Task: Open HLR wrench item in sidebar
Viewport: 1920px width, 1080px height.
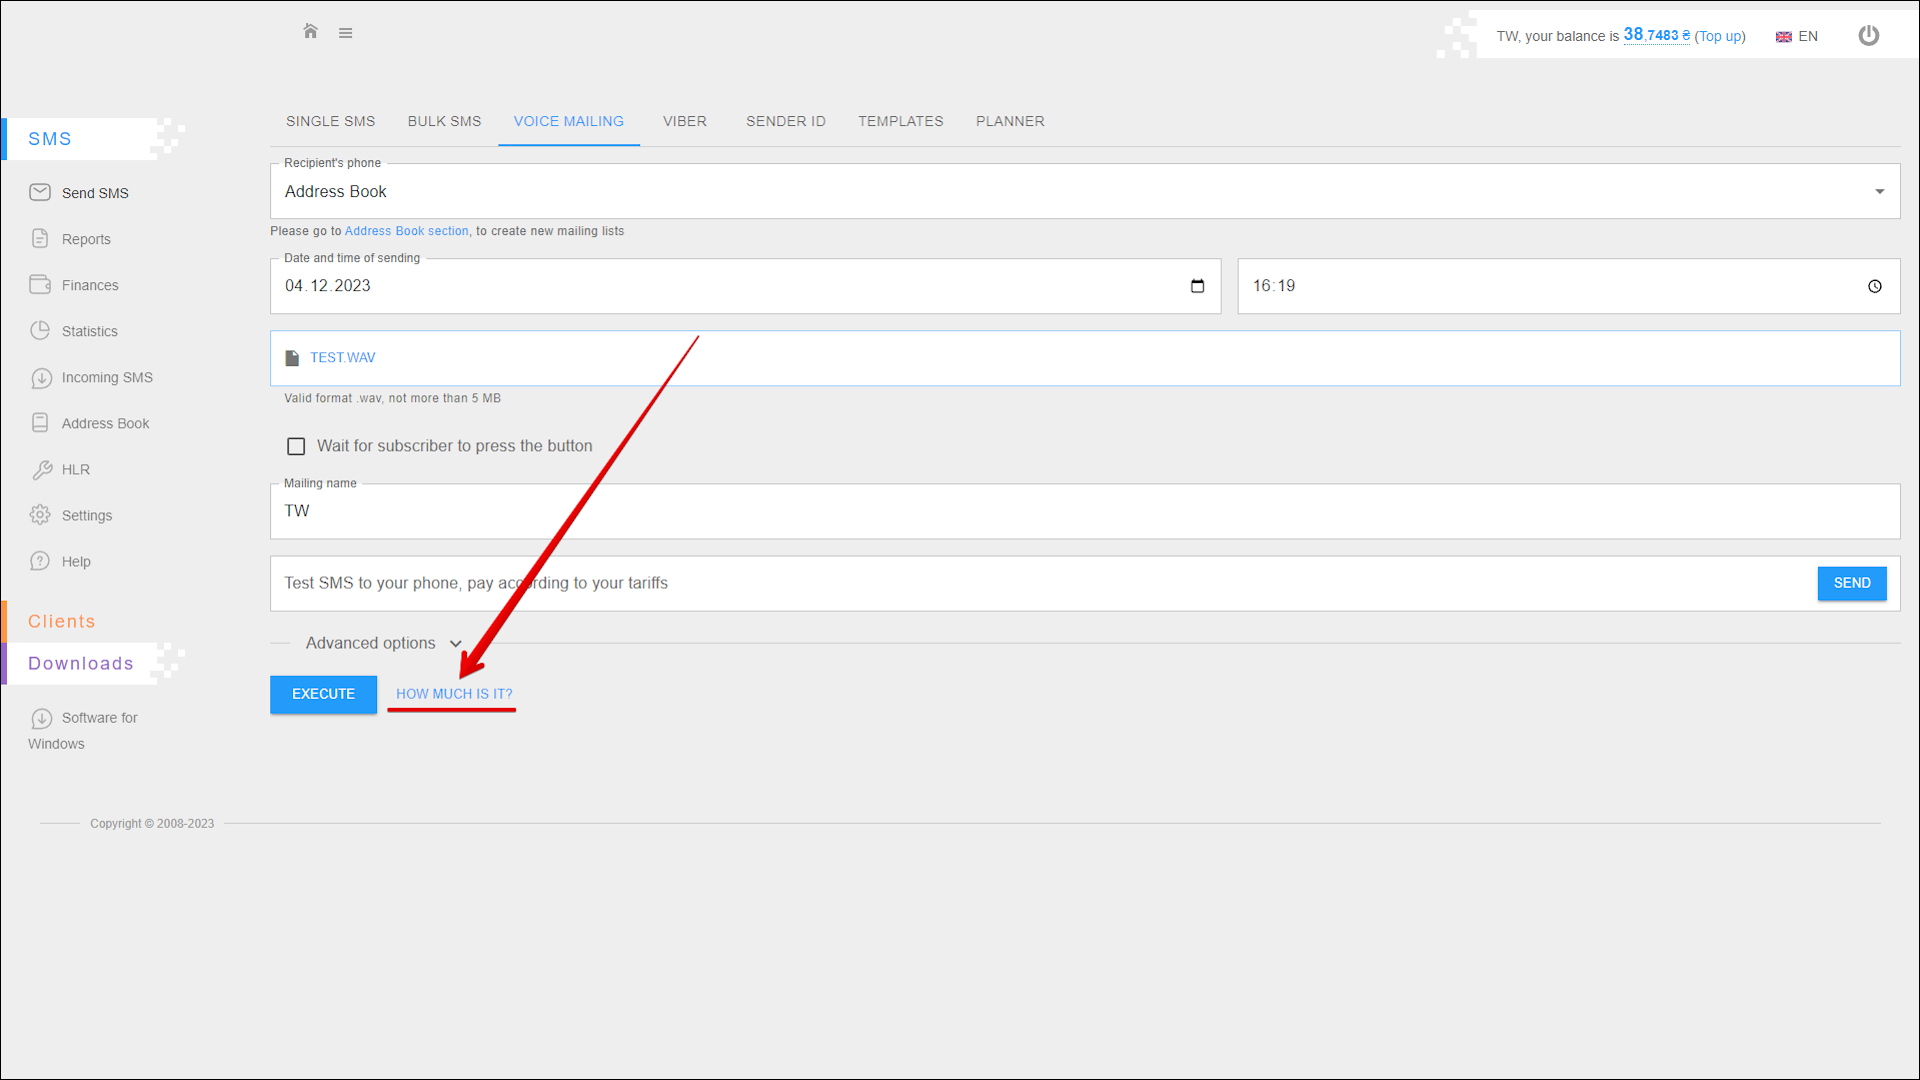Action: [75, 469]
